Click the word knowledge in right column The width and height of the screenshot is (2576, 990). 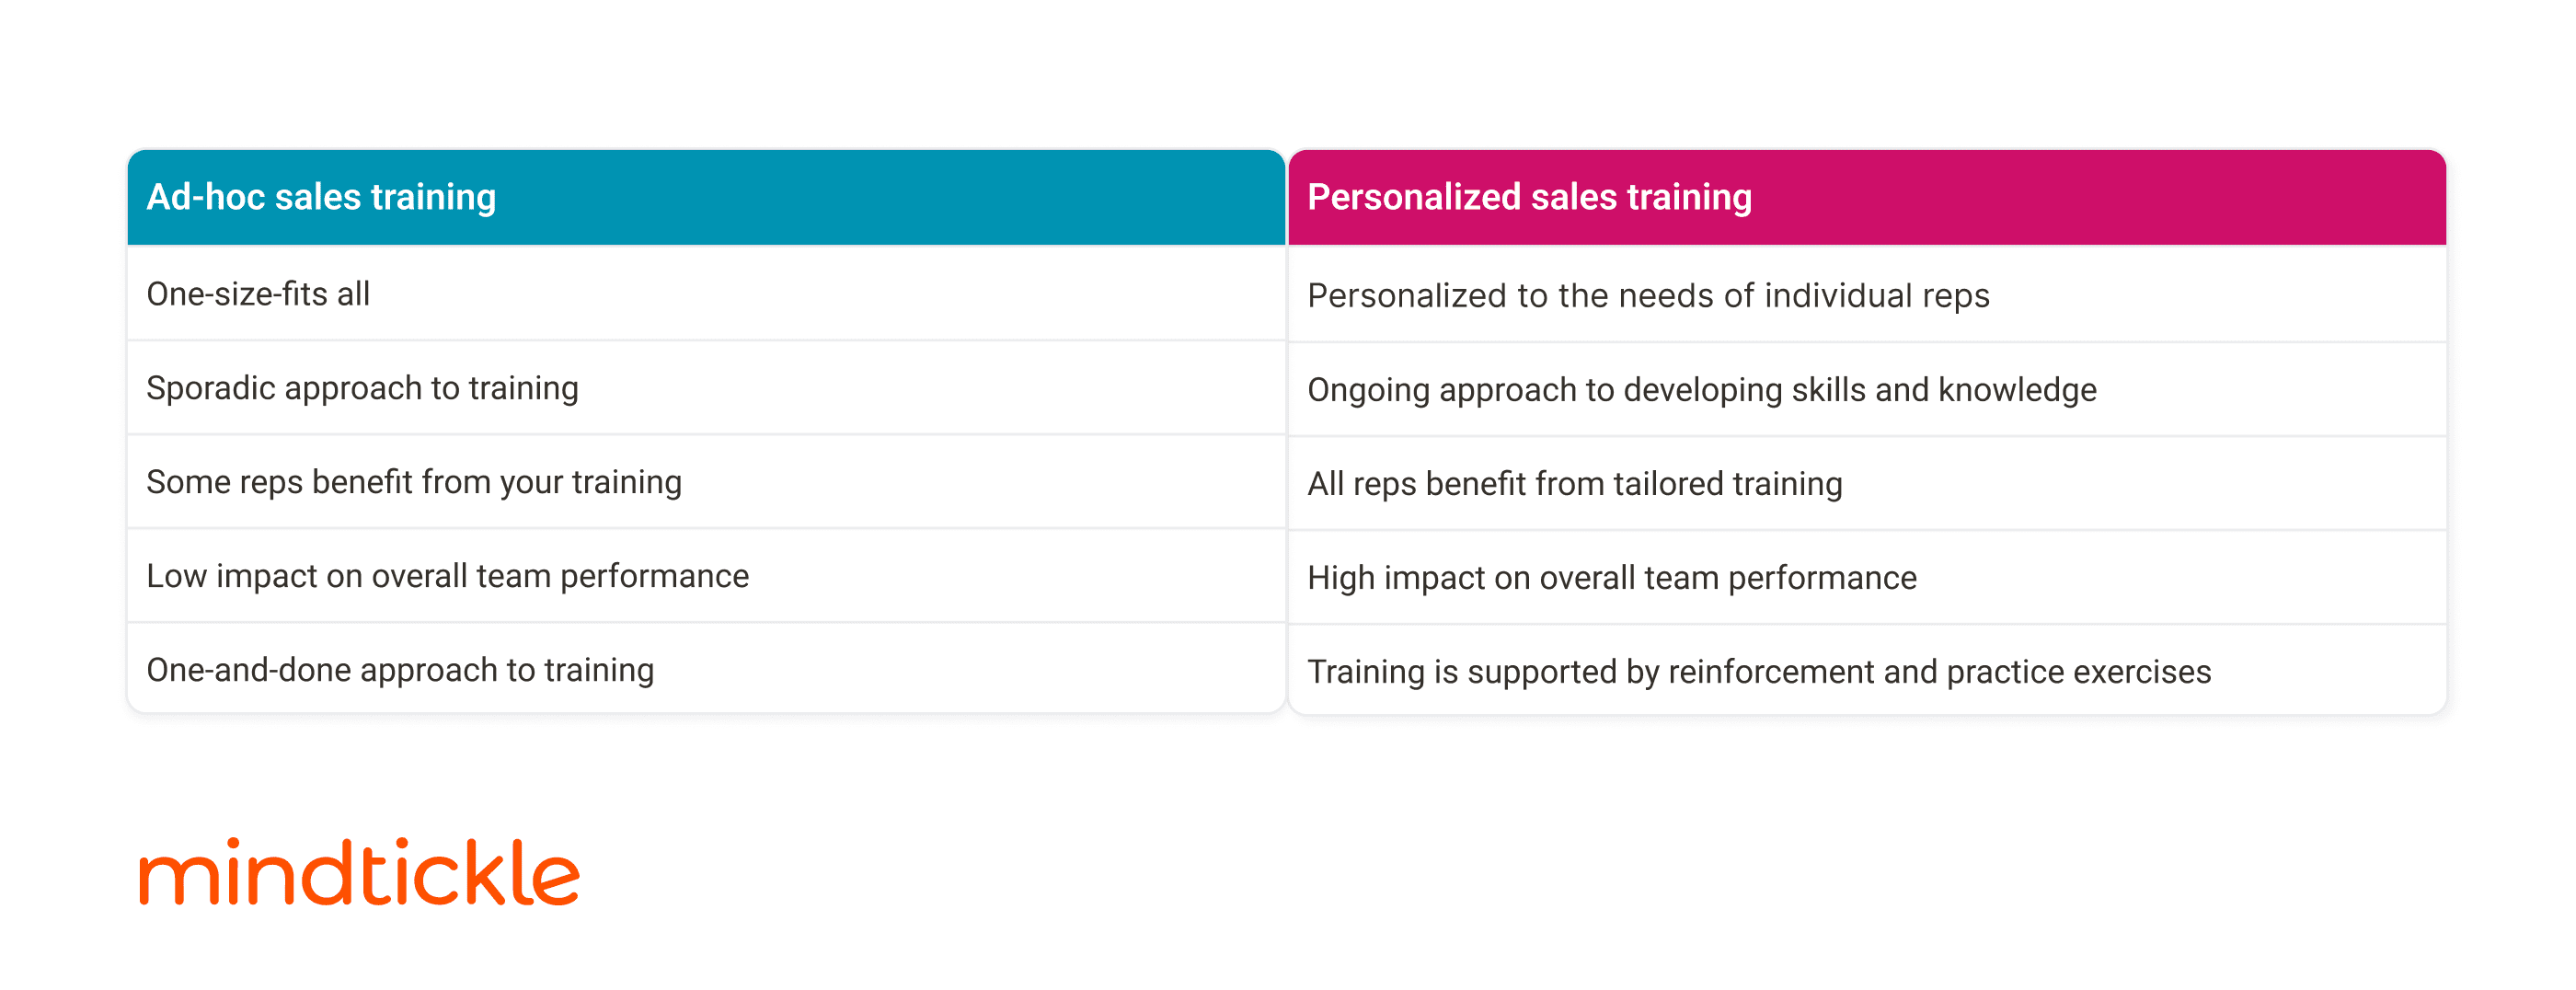(x=2017, y=390)
